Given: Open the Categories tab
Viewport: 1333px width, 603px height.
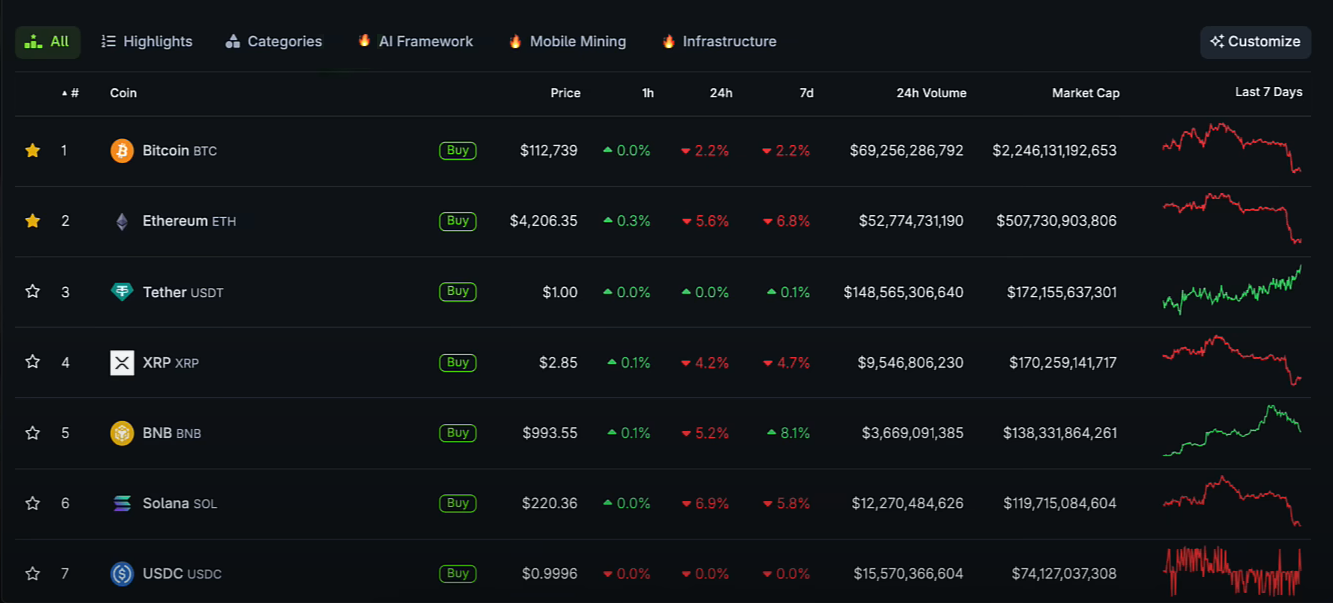Looking at the screenshot, I should click(274, 42).
